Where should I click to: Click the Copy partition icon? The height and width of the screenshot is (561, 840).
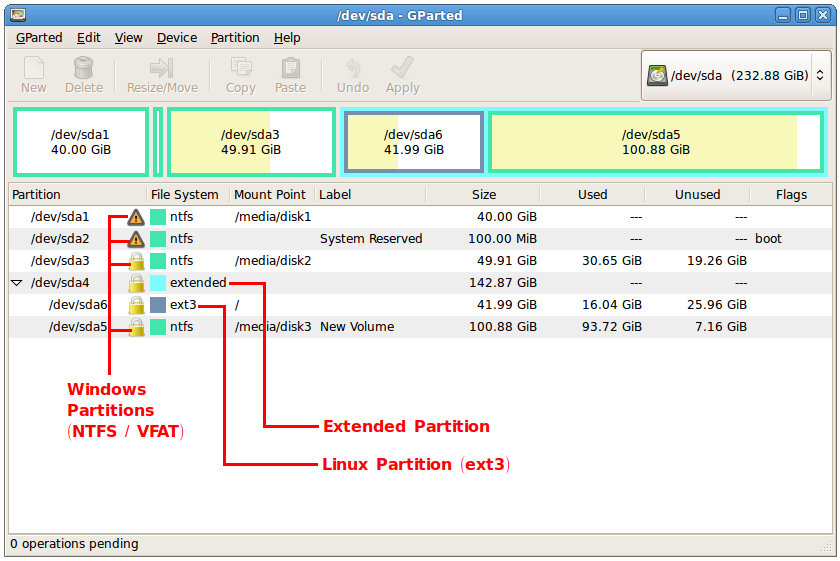(241, 68)
